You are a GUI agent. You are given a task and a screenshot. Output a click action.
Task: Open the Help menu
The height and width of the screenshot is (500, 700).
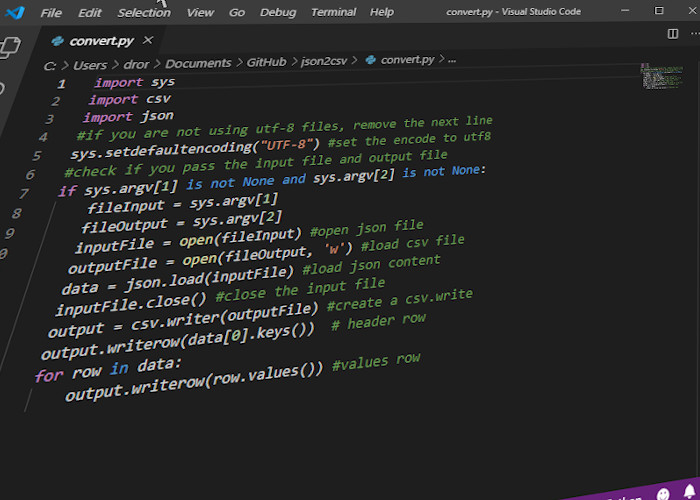coord(381,12)
